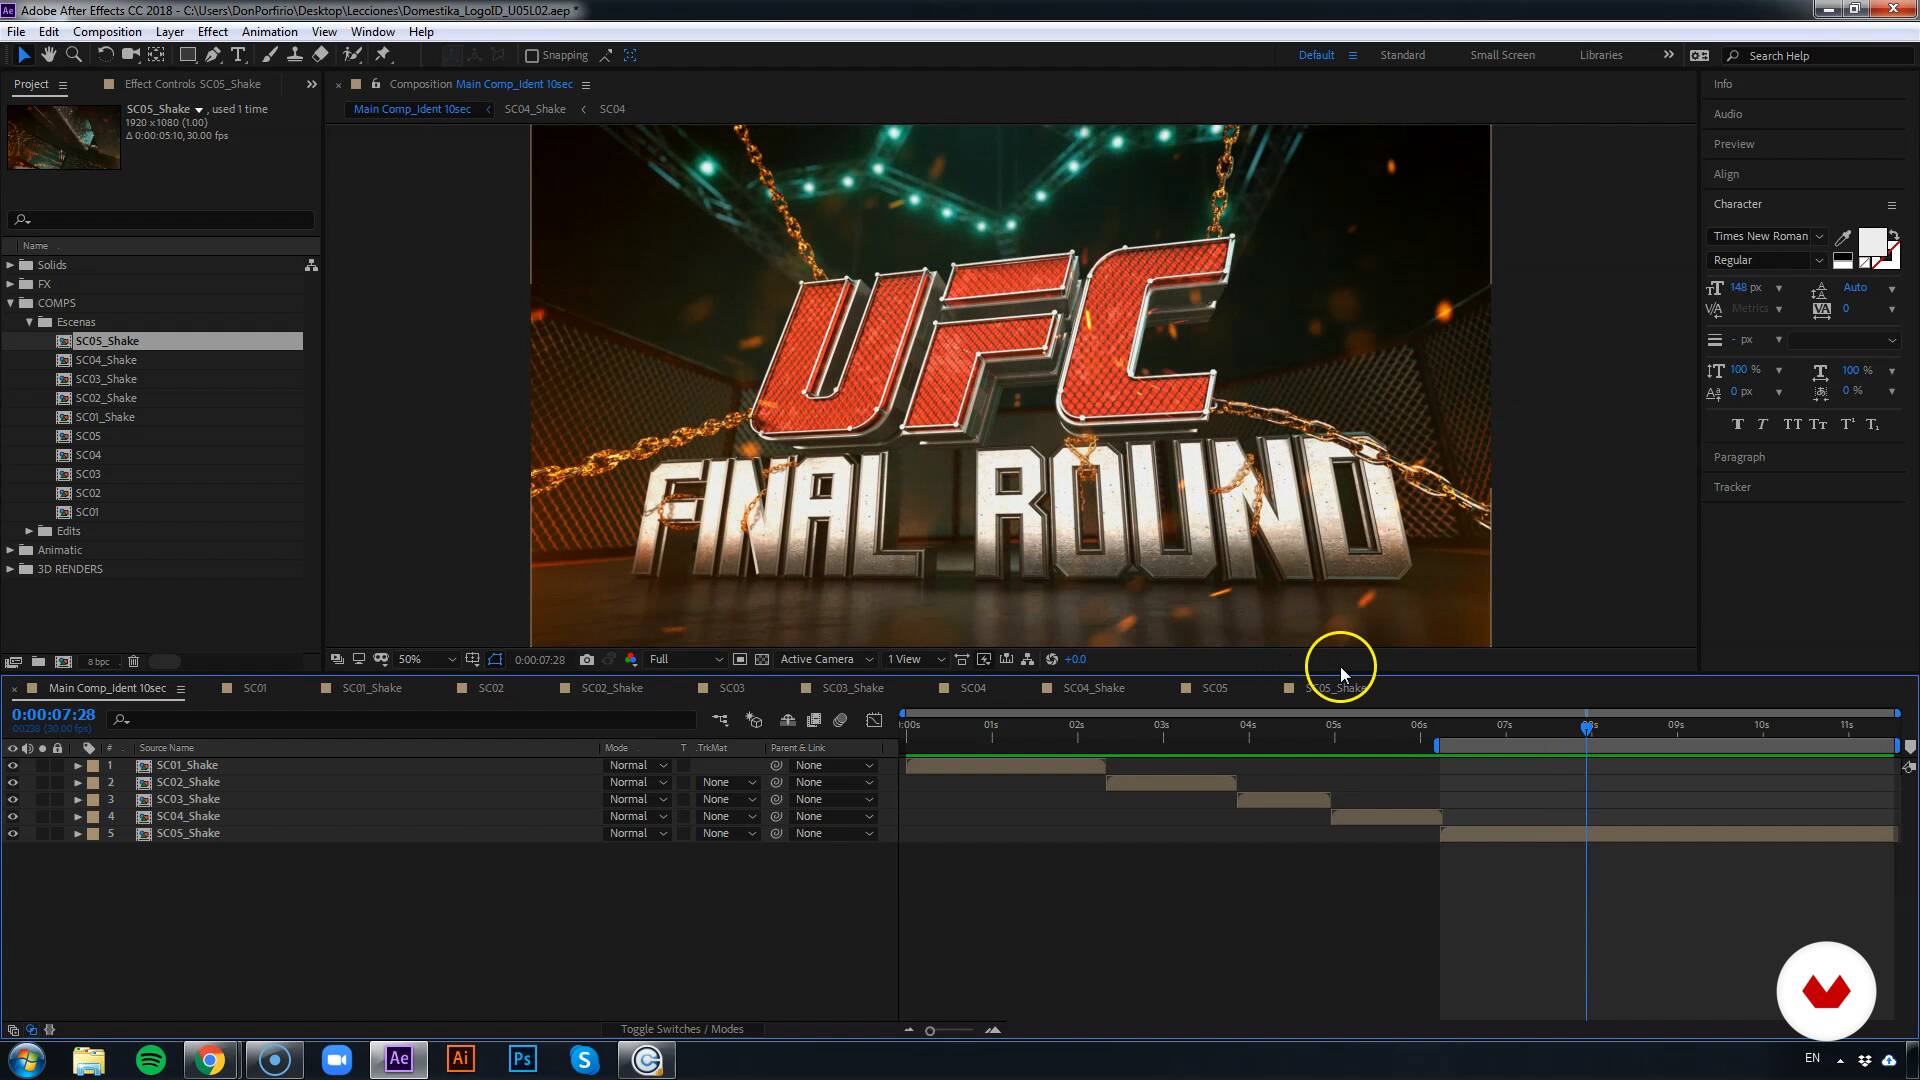Click the reset exposure icon
This screenshot has width=1920, height=1080.
tap(1051, 660)
